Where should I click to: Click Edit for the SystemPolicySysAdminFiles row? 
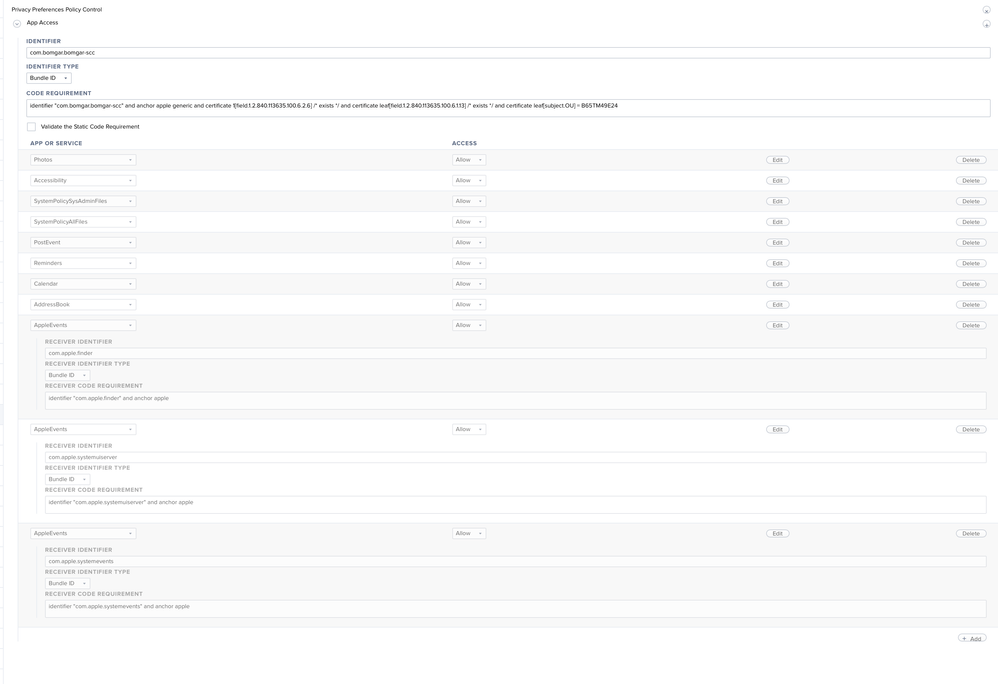[777, 201]
